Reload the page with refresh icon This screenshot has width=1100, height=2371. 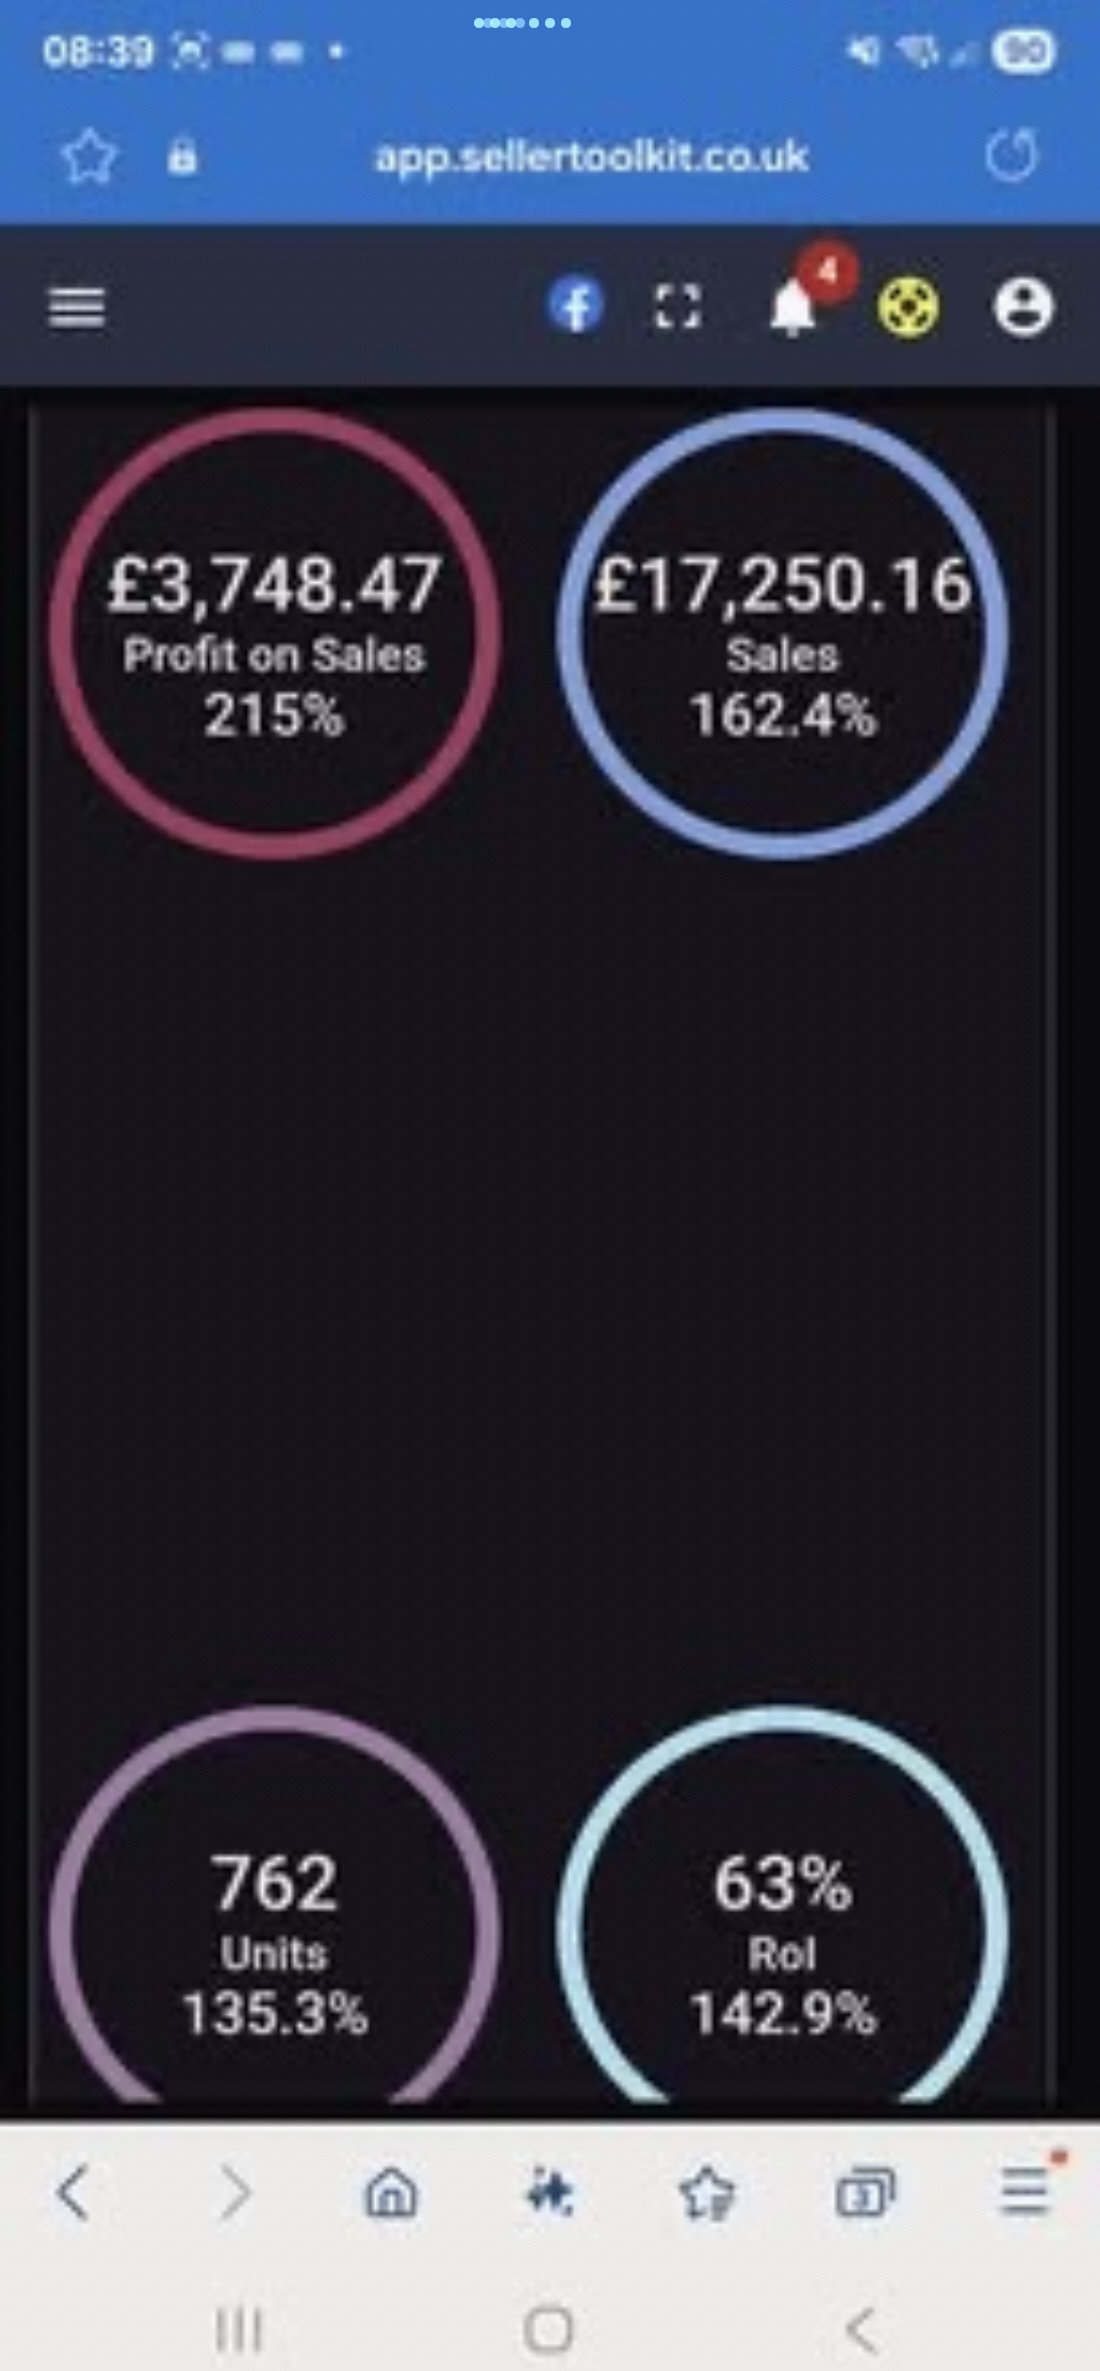1012,156
